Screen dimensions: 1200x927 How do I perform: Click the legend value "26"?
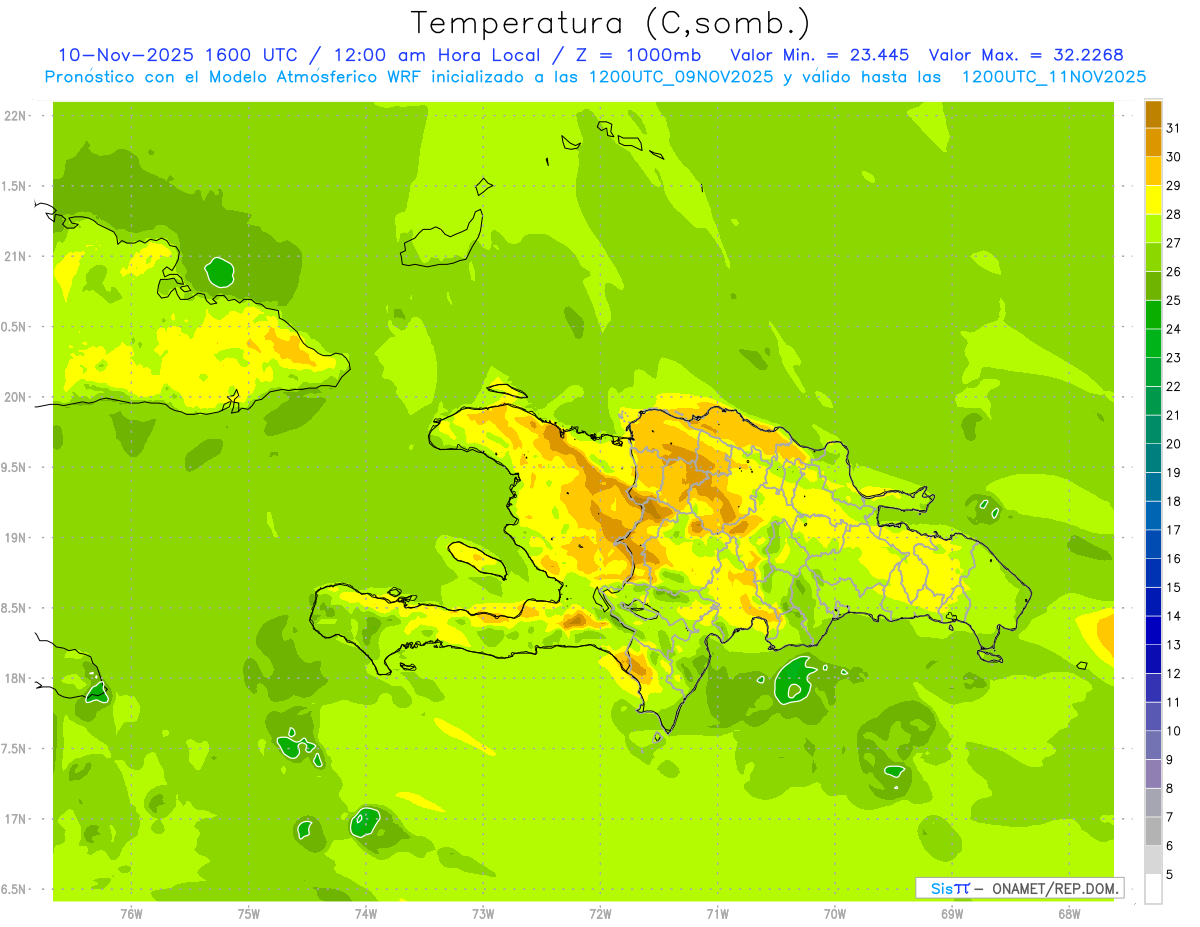point(1174,271)
